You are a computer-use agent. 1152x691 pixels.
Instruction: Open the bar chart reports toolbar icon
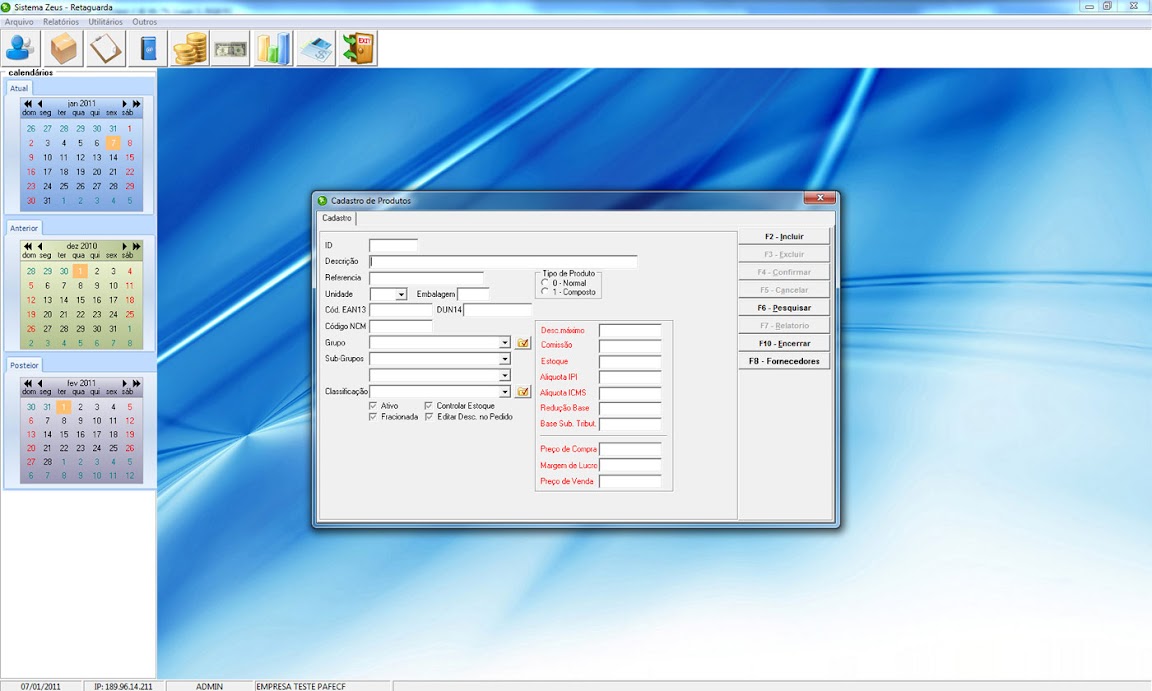coord(273,49)
